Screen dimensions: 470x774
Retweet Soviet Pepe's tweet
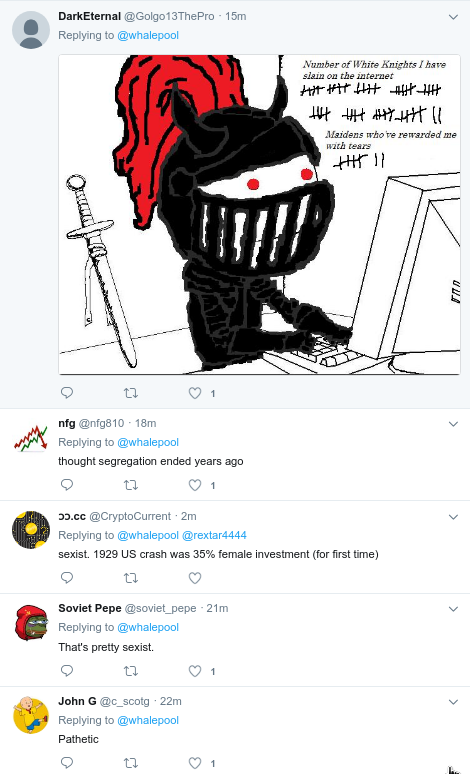130,671
